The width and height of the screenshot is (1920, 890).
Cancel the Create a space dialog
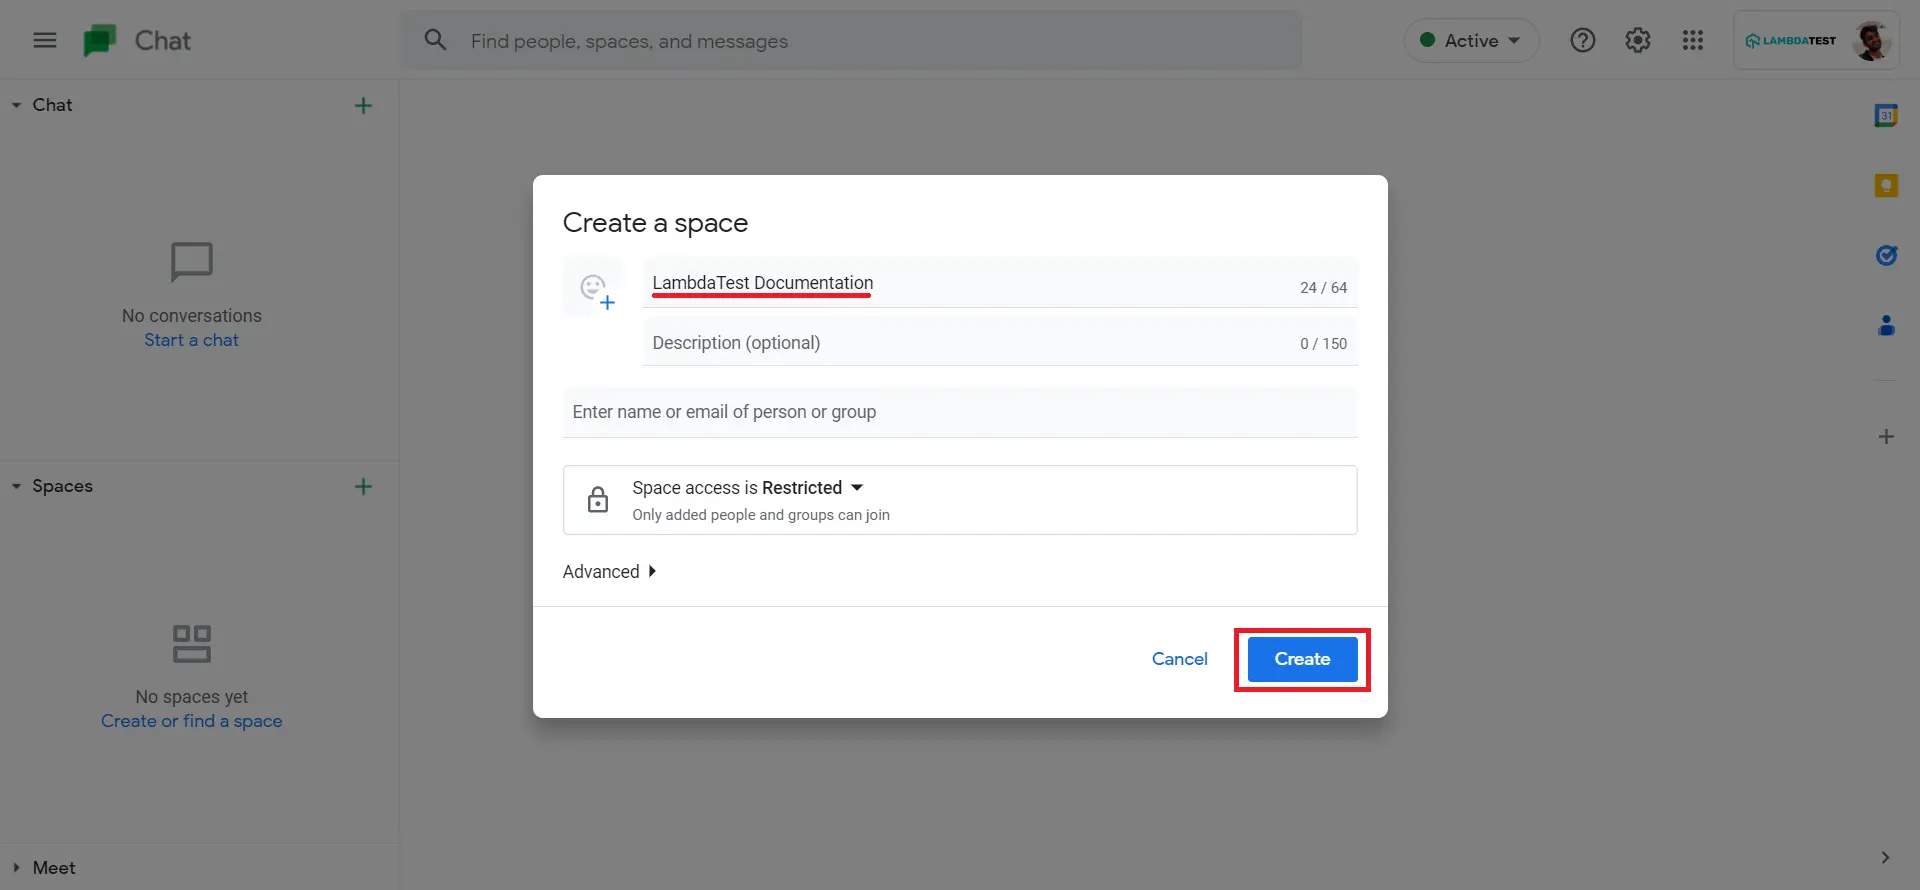tap(1179, 659)
